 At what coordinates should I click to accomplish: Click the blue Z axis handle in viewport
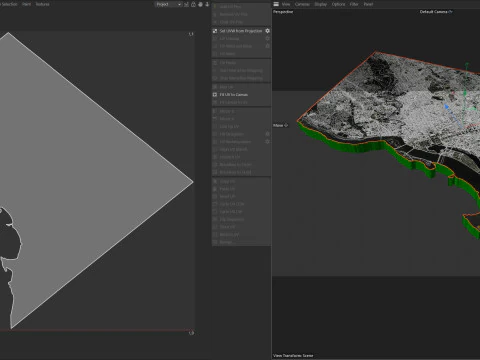(447, 107)
